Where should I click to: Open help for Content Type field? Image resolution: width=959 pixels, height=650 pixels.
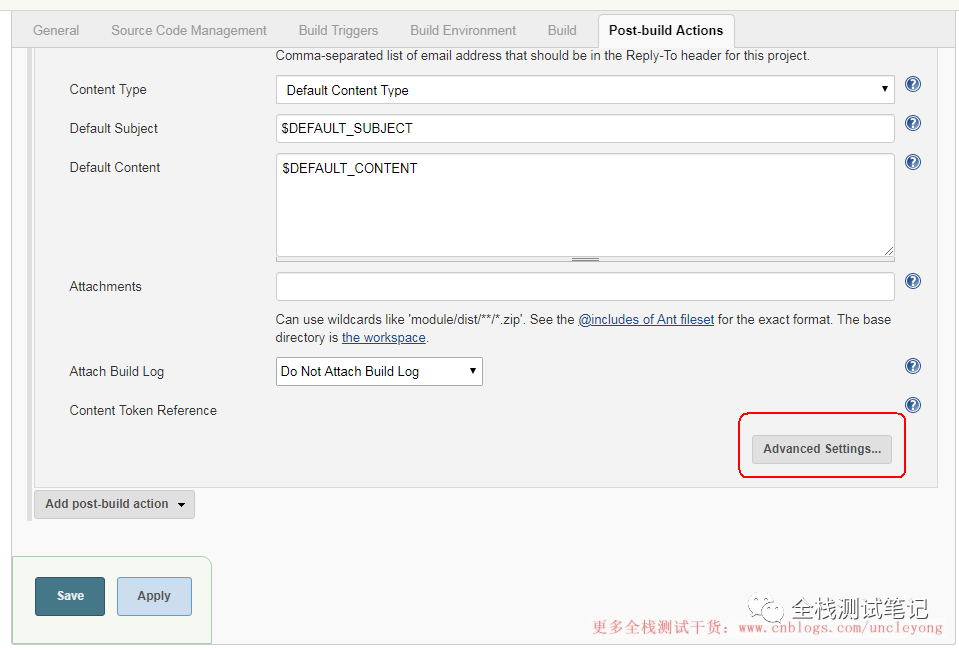(x=913, y=84)
